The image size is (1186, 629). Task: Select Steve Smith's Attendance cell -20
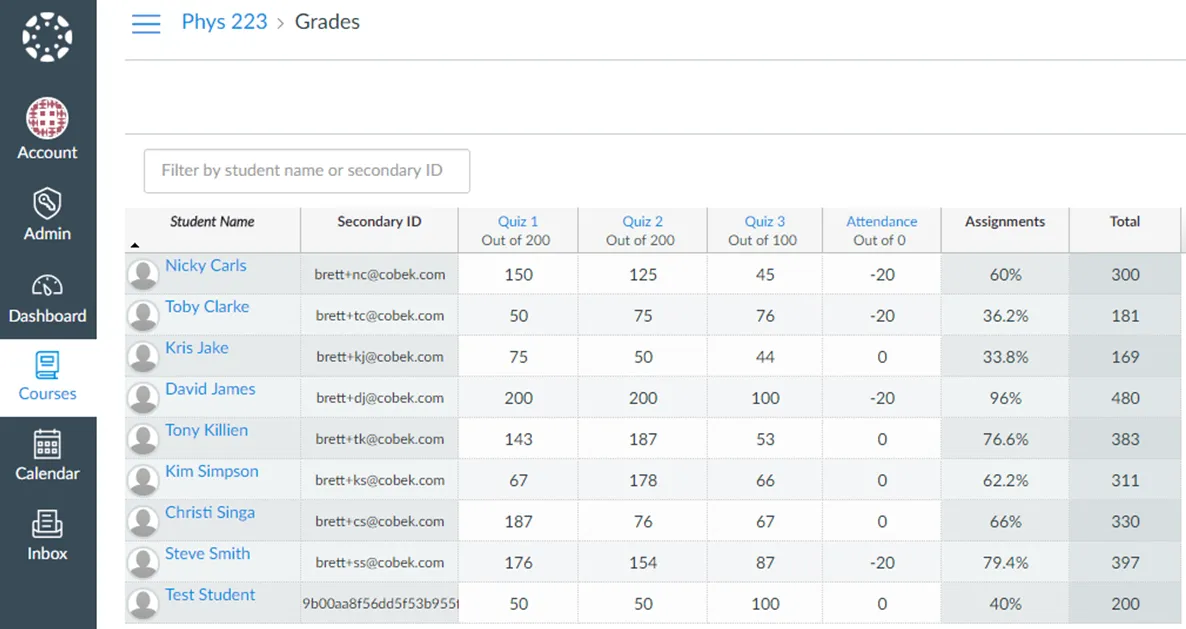pos(882,562)
